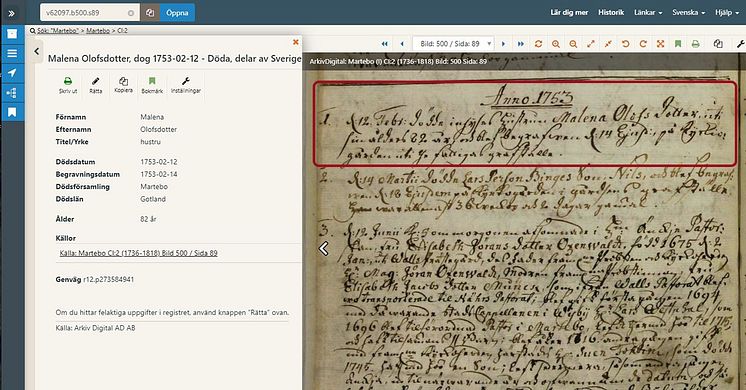Go to the next image arrow
Screen dimensions: 746x390
pos(503,44)
